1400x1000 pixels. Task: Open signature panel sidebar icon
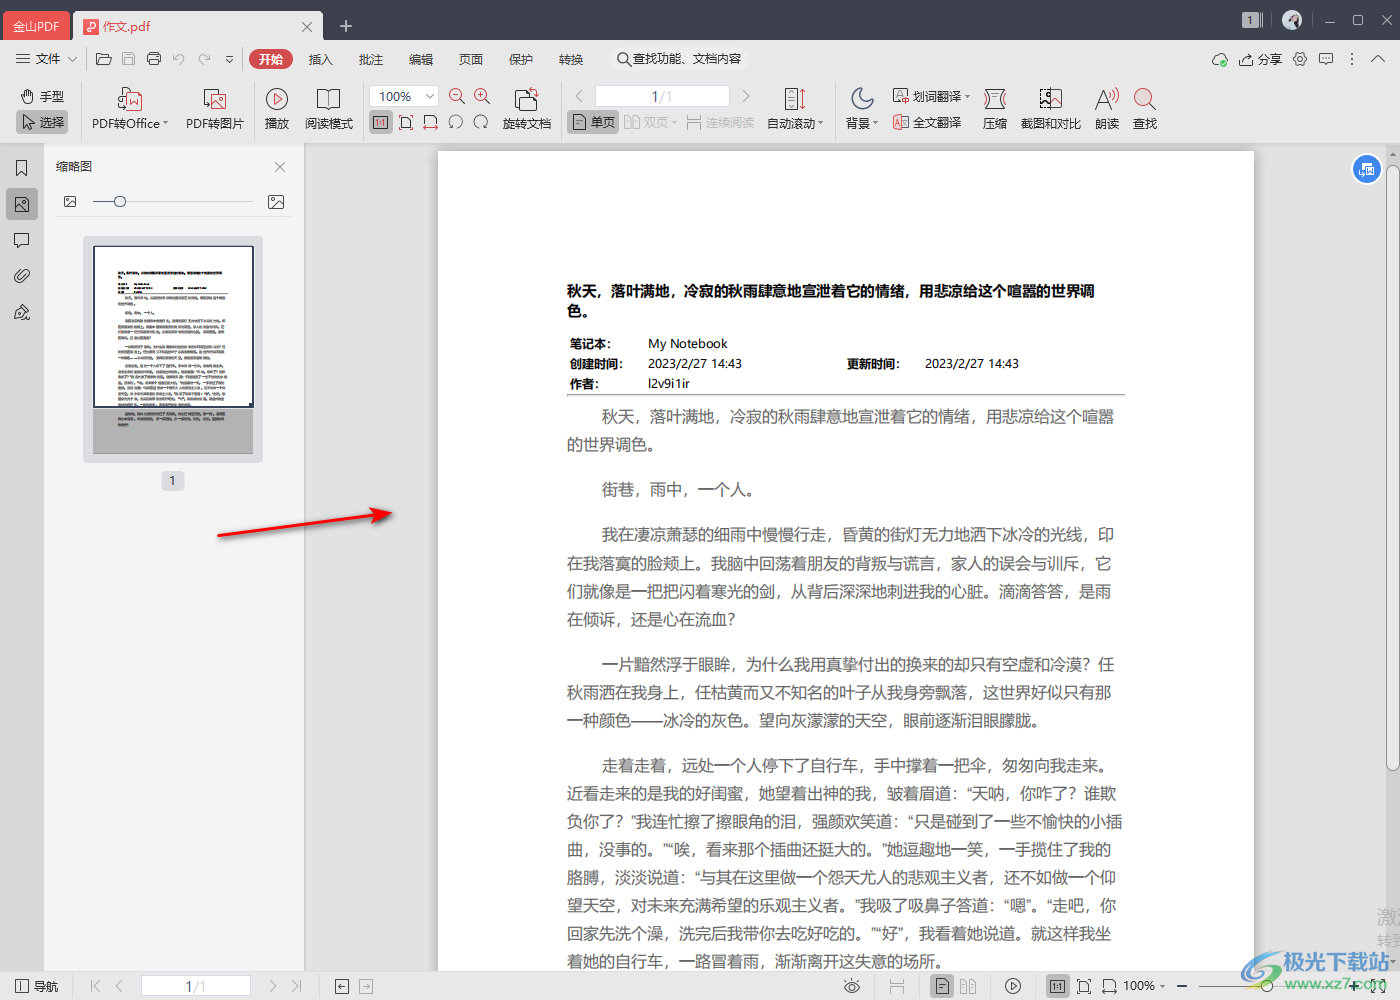click(x=22, y=312)
